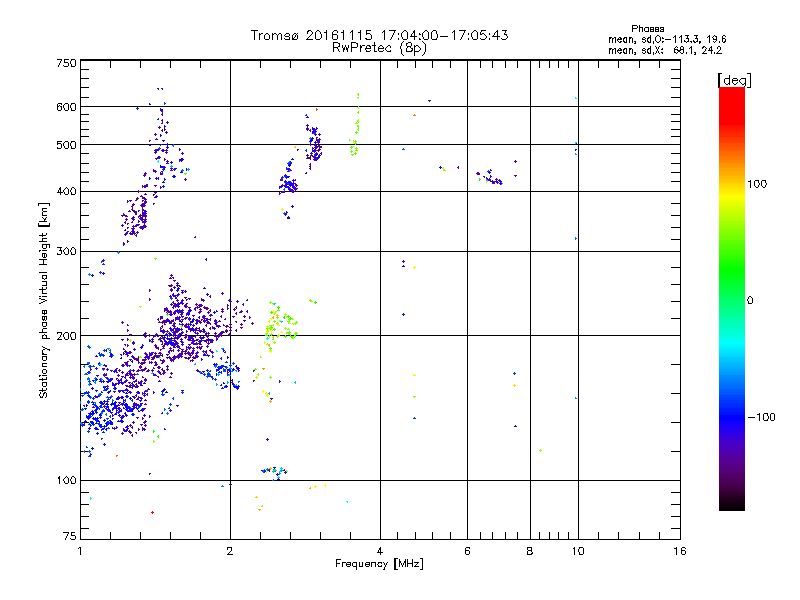The image size is (800, 600).
Task: Click the y-axis tick label "400"
Action: [x=66, y=191]
